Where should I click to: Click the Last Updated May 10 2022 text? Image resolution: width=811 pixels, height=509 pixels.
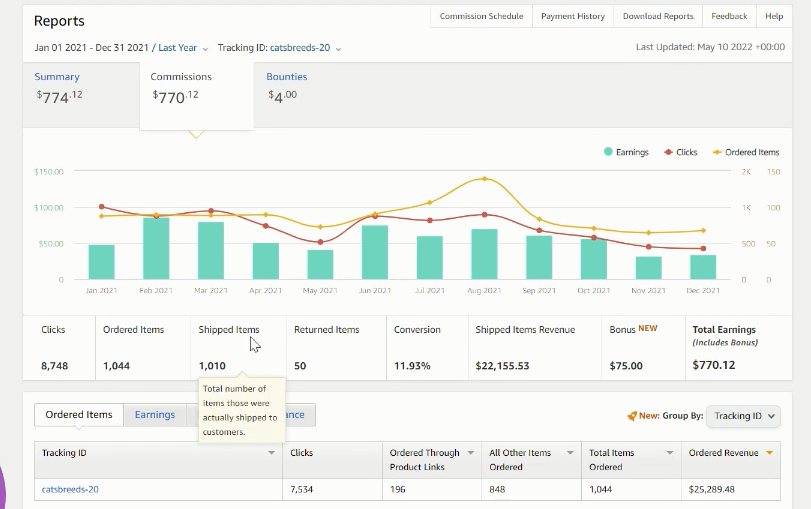tap(710, 47)
